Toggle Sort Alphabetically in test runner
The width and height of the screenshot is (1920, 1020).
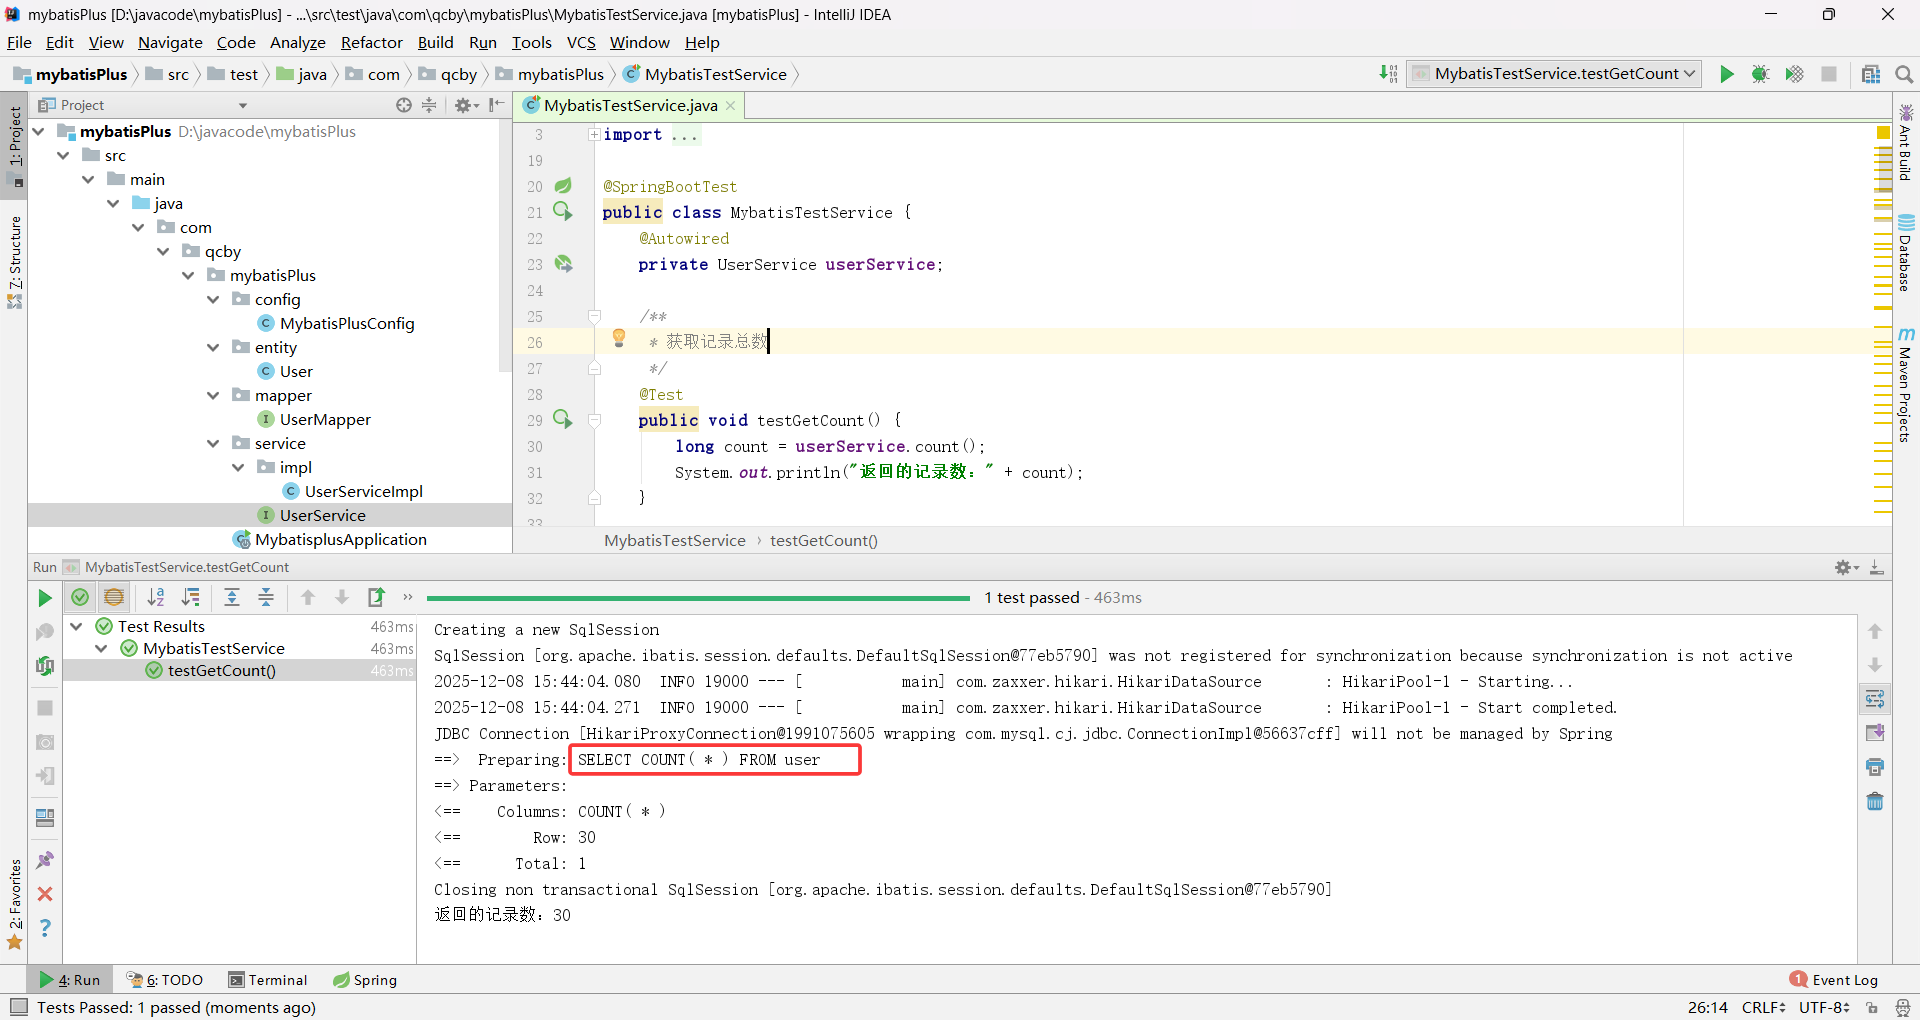point(156,598)
